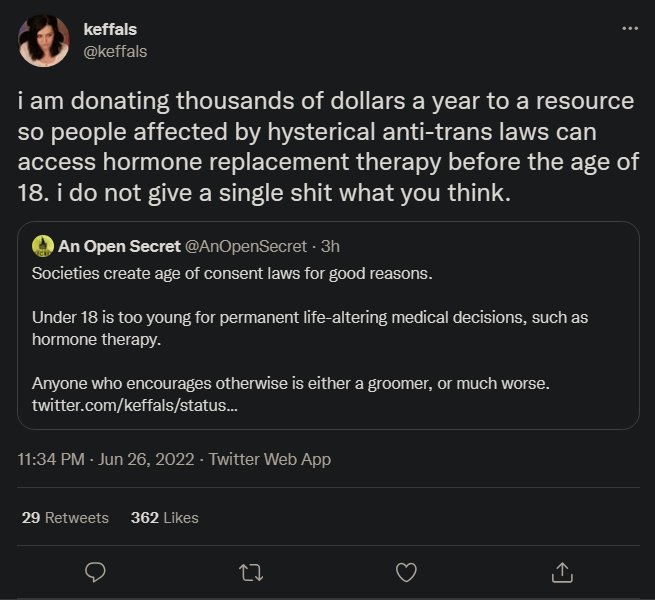655x600 pixels.
Task: Click the retweet arrows icon
Action: pyautogui.click(x=251, y=572)
